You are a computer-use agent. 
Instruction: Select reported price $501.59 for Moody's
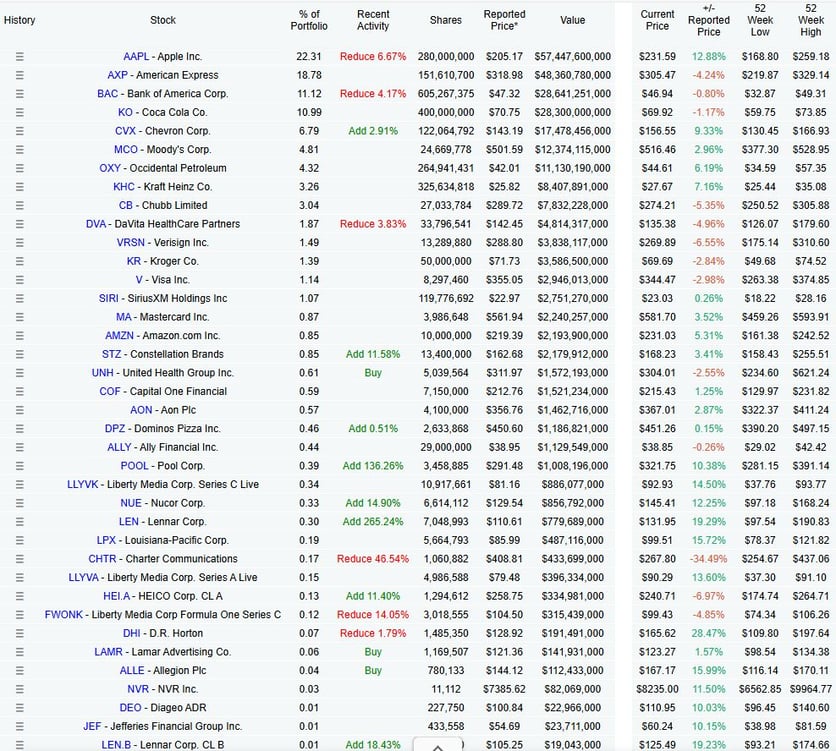pyautogui.click(x=504, y=150)
